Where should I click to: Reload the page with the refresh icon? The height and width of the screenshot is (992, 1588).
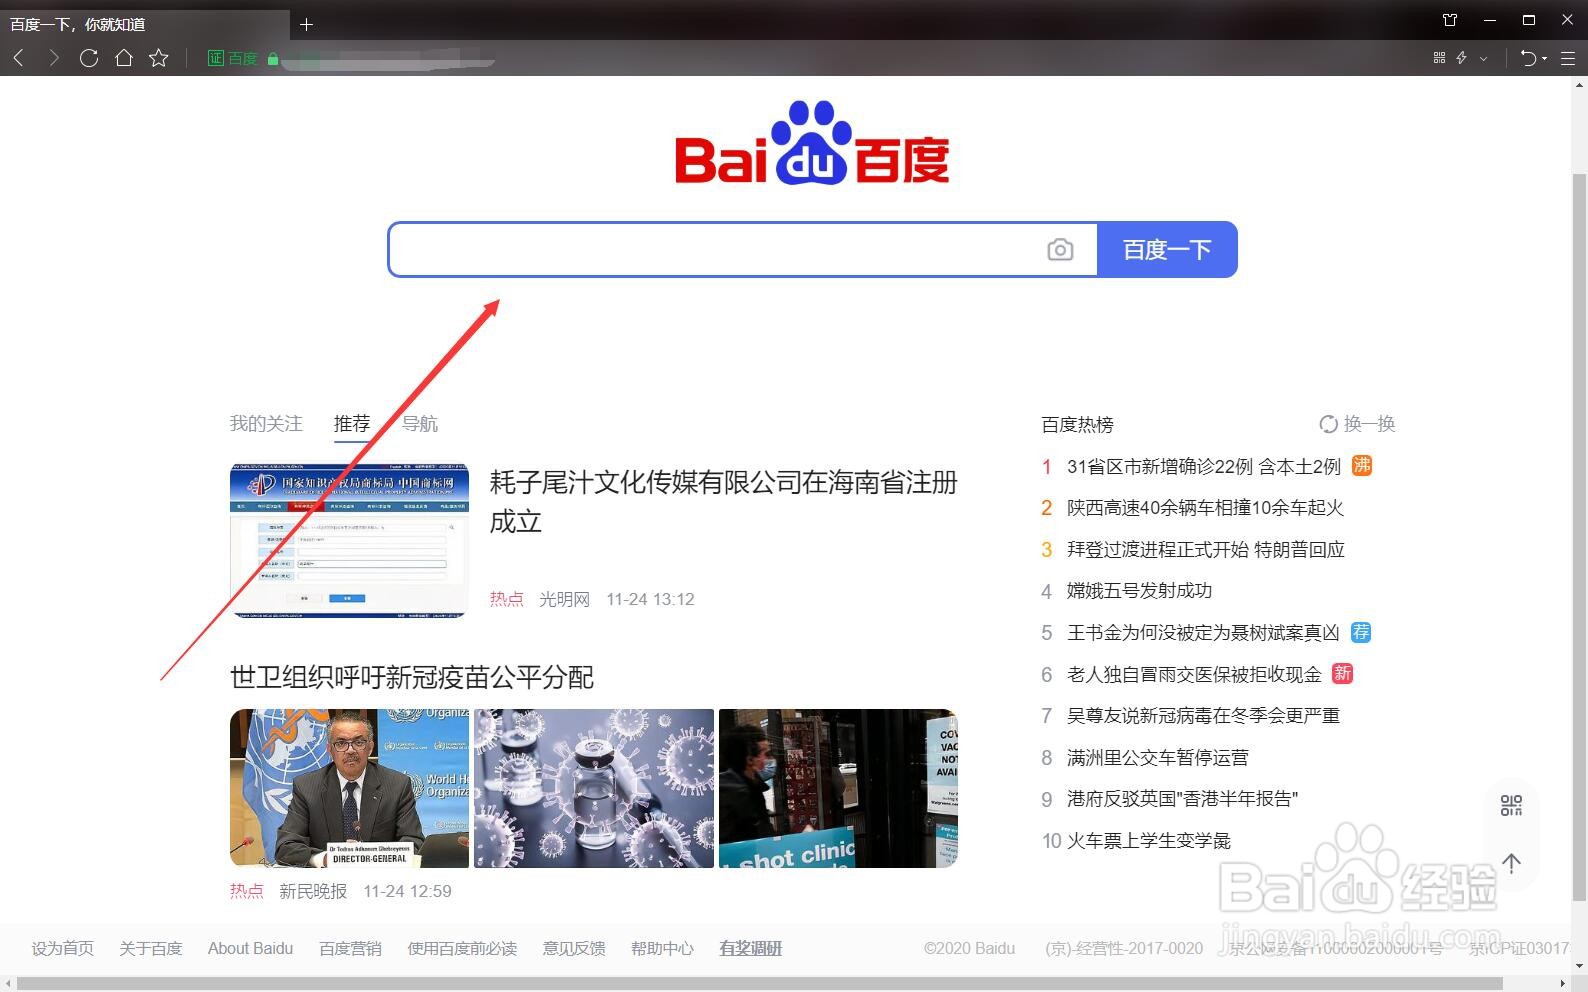88,58
